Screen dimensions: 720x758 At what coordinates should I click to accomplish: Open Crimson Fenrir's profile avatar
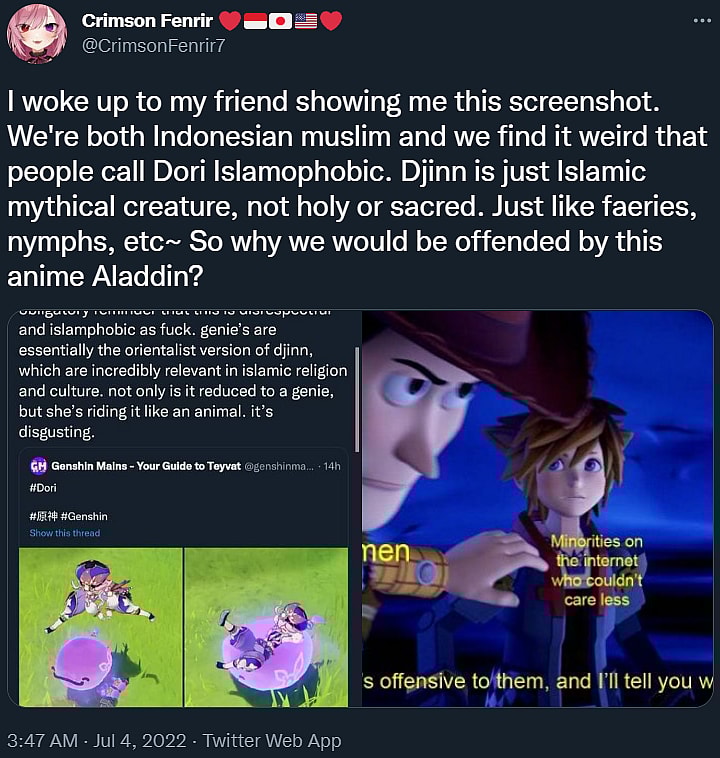37,33
